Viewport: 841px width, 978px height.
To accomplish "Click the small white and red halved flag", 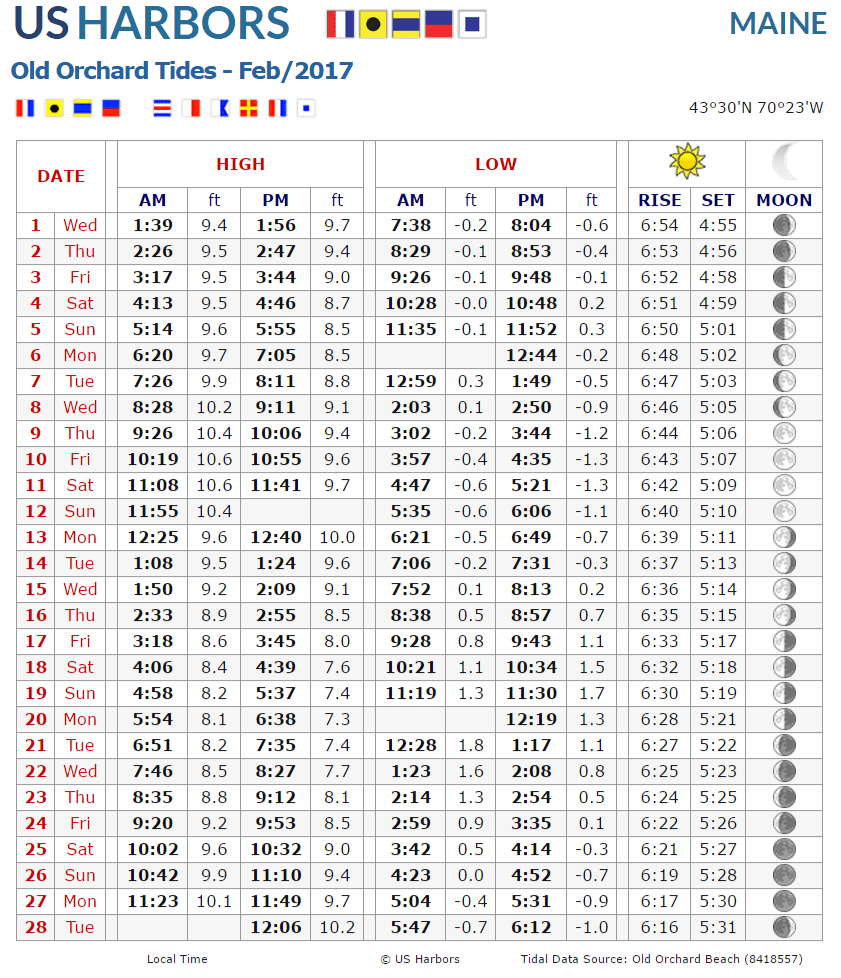I will click(x=191, y=108).
